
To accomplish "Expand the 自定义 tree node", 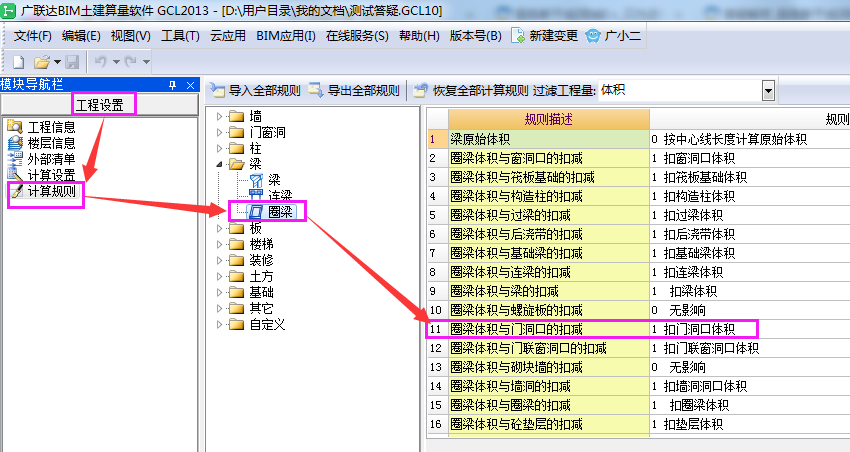I will [x=220, y=325].
